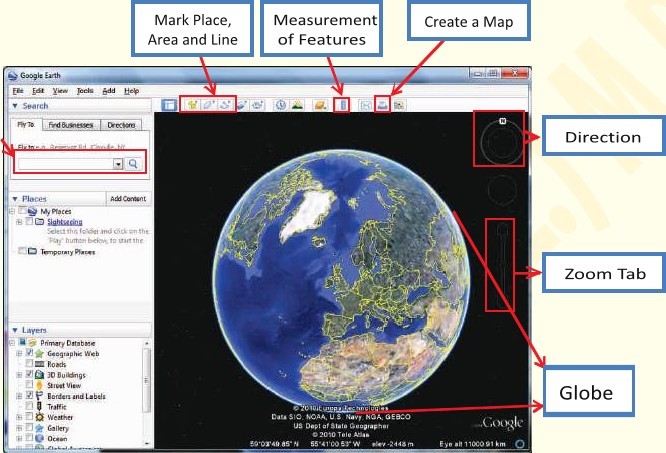
Task: Click the Print toolbar icon
Action: pyautogui.click(x=382, y=104)
